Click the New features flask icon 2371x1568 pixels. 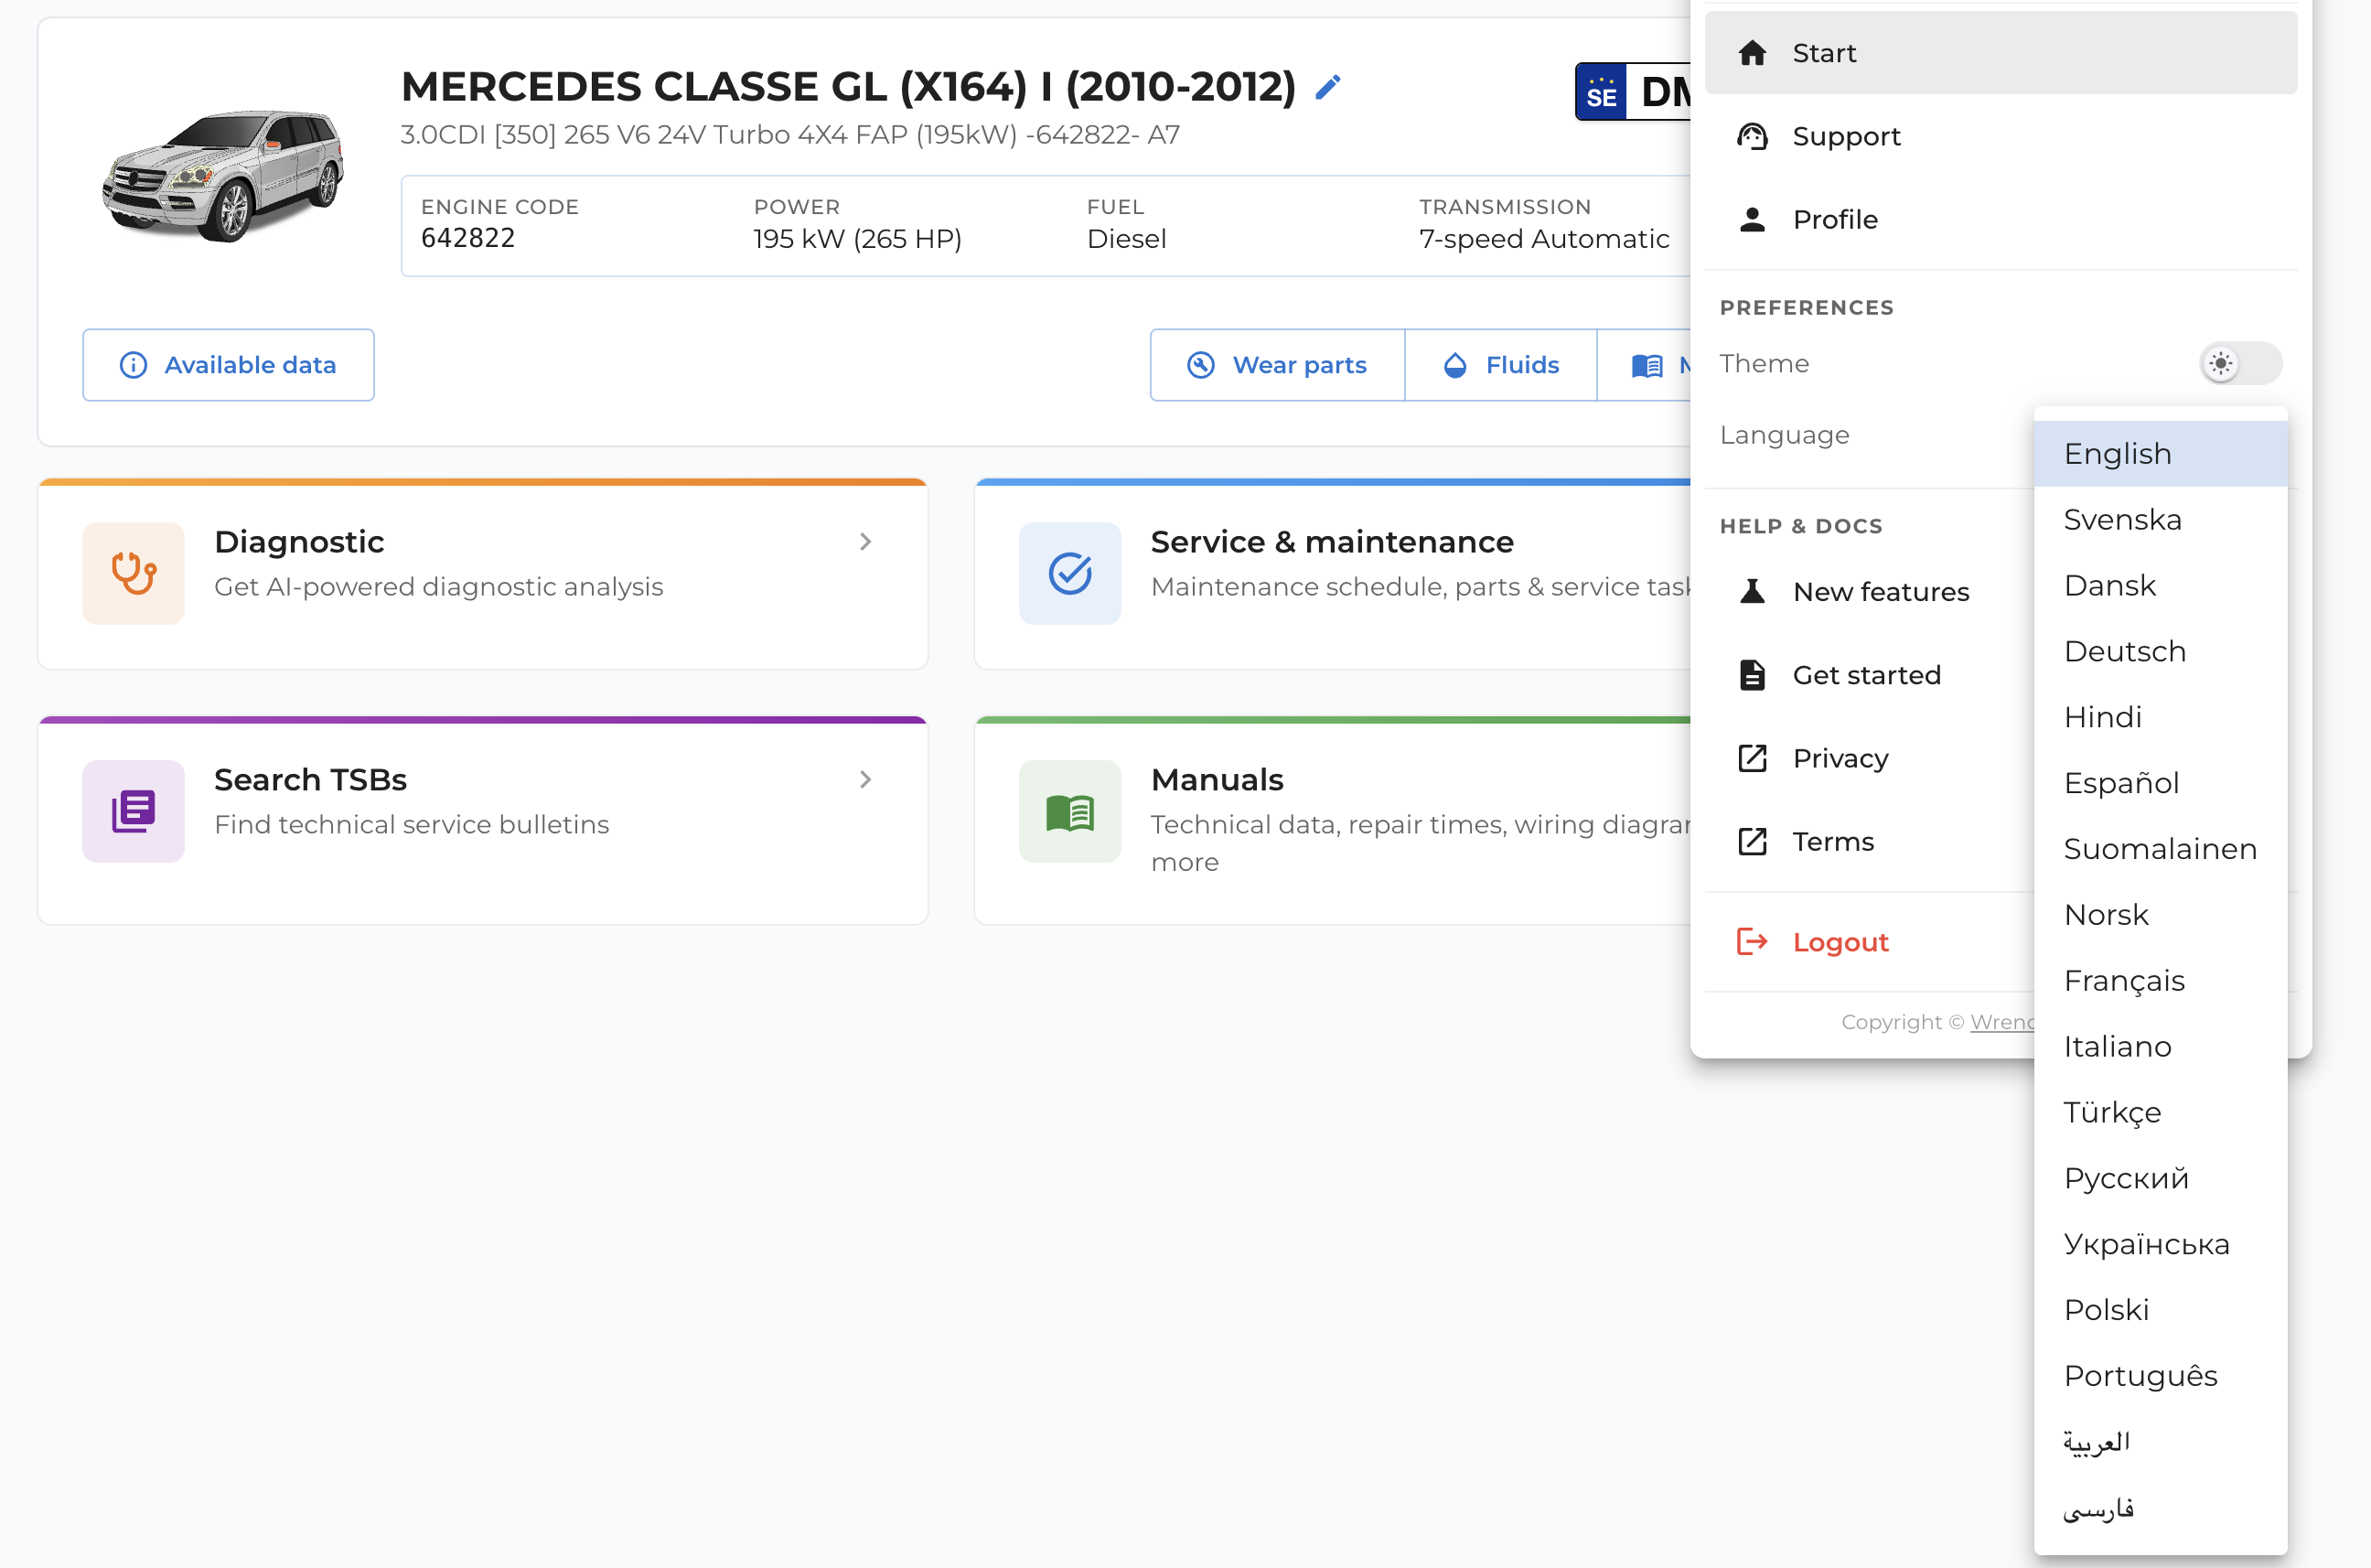click(1752, 591)
